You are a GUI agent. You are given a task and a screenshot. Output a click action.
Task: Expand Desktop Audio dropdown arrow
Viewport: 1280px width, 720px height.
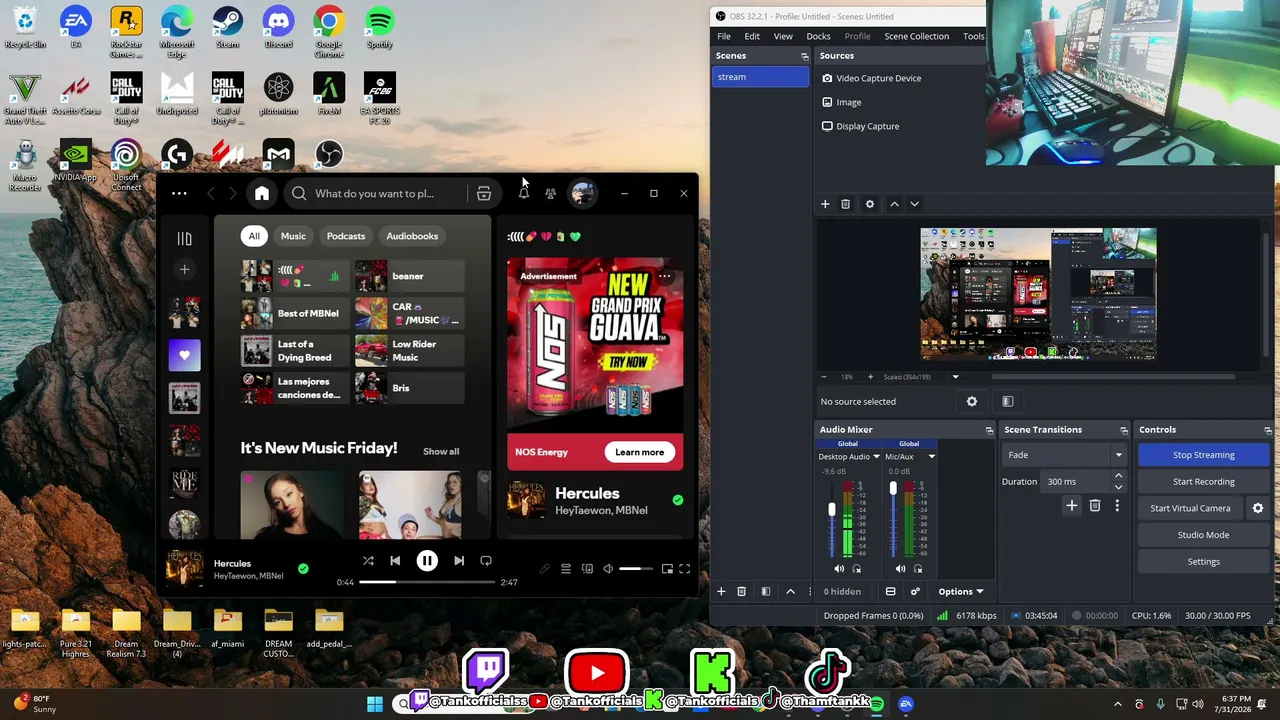pos(877,457)
